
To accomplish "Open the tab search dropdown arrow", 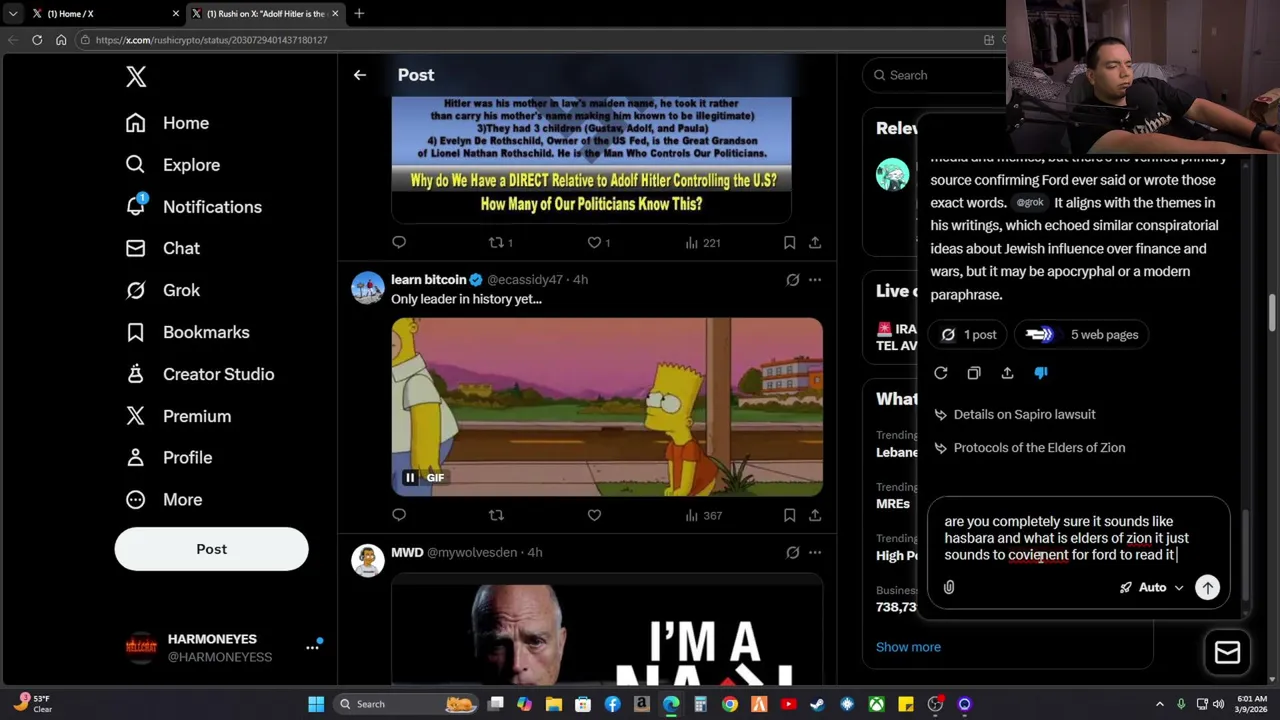I will [13, 14].
